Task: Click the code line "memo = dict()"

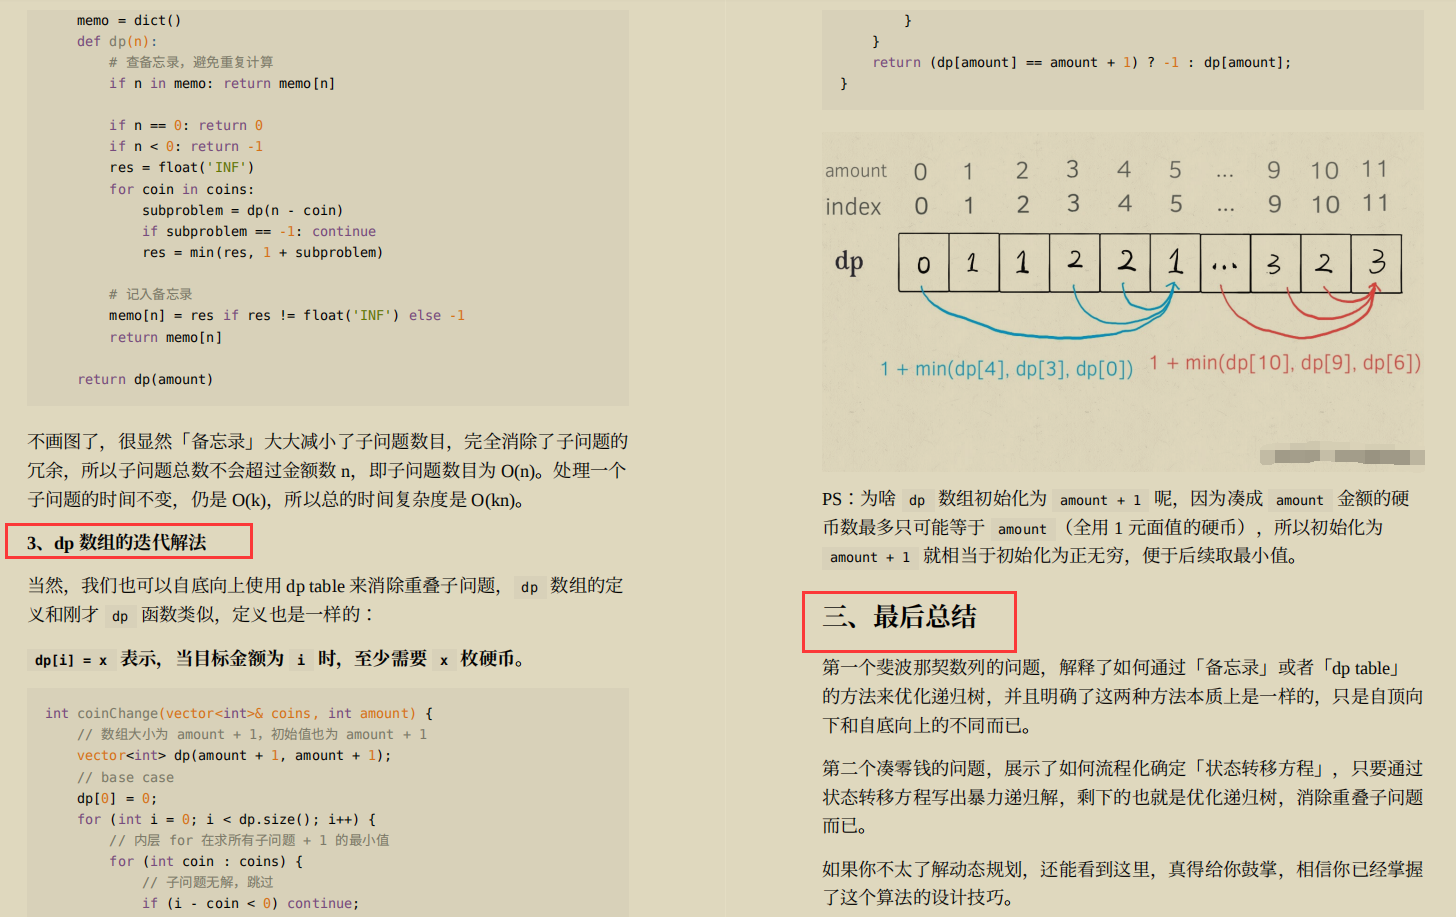Action: coord(129,20)
